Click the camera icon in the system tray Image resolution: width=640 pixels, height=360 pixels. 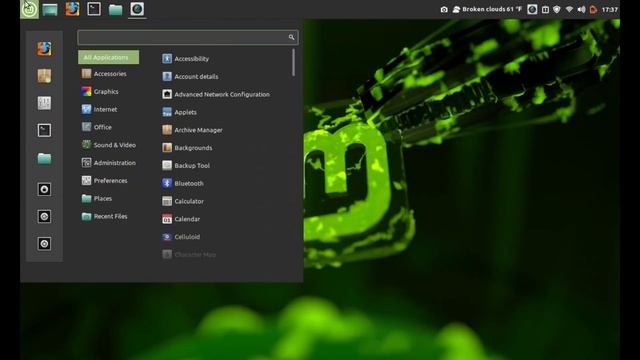click(444, 9)
